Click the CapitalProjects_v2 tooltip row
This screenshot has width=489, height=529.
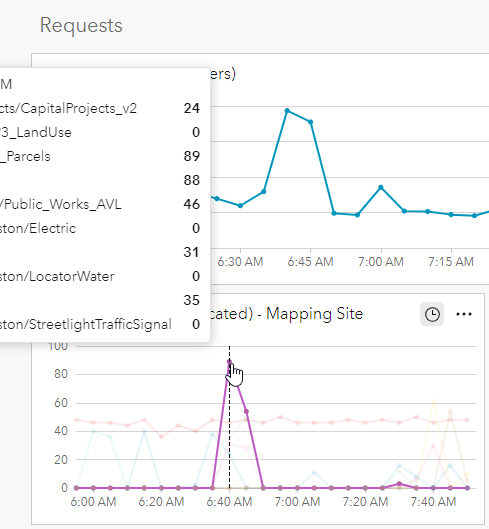pyautogui.click(x=100, y=108)
